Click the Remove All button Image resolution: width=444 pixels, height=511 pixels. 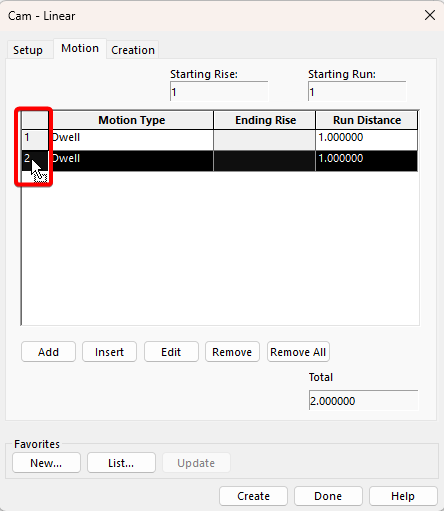pos(298,352)
